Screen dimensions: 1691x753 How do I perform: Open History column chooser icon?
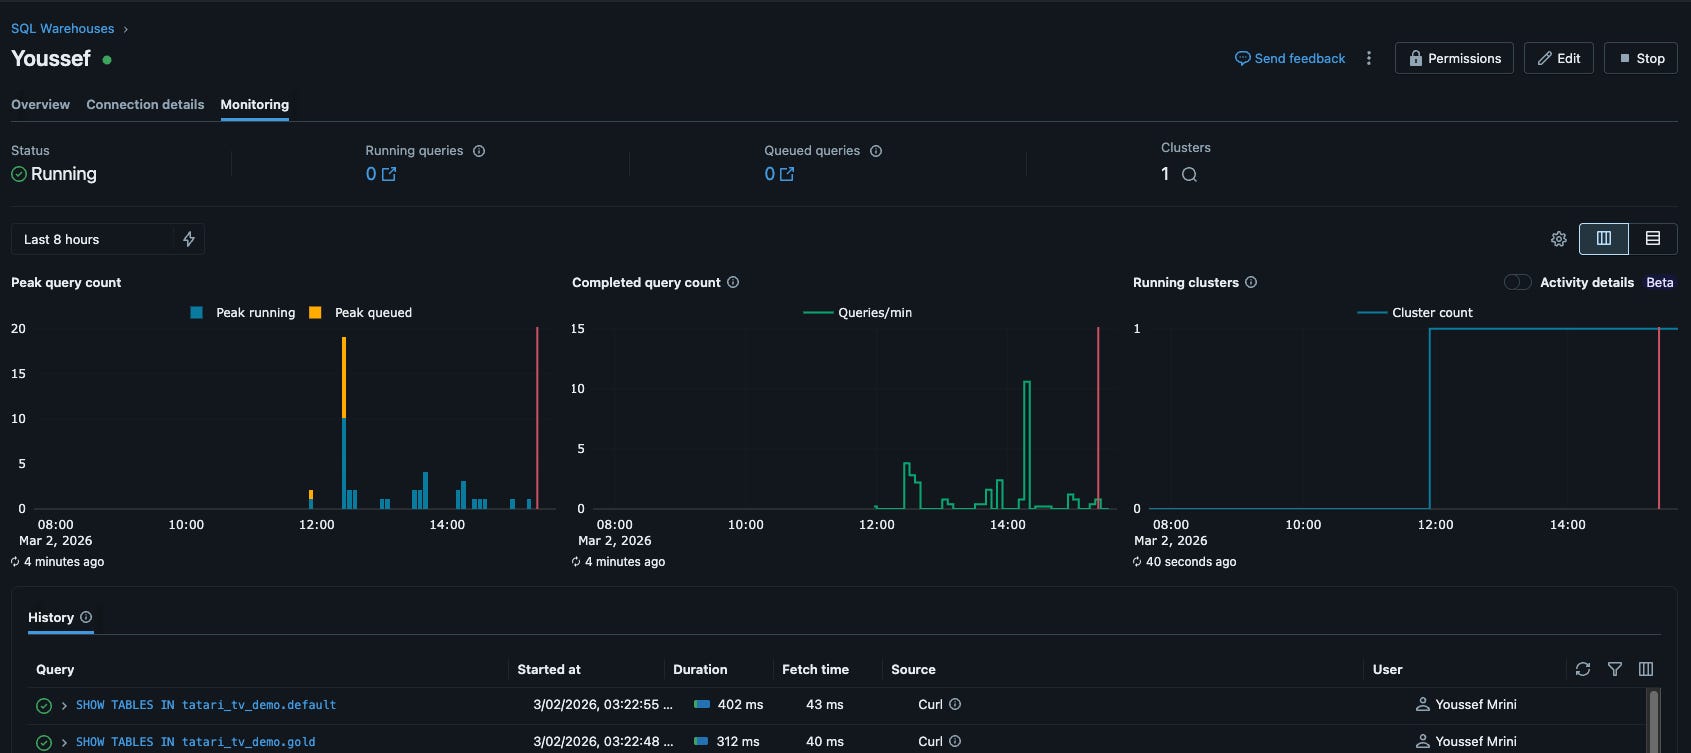pos(1646,669)
